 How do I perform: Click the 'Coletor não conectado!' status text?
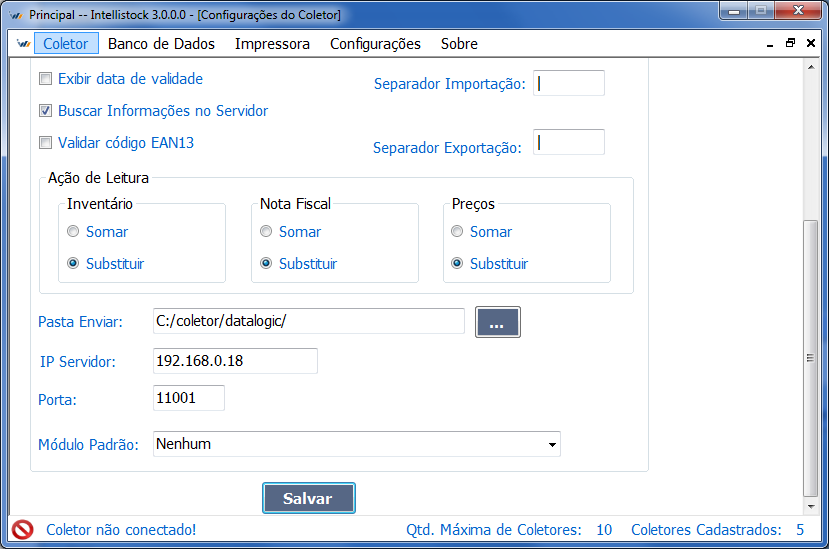[x=121, y=529]
